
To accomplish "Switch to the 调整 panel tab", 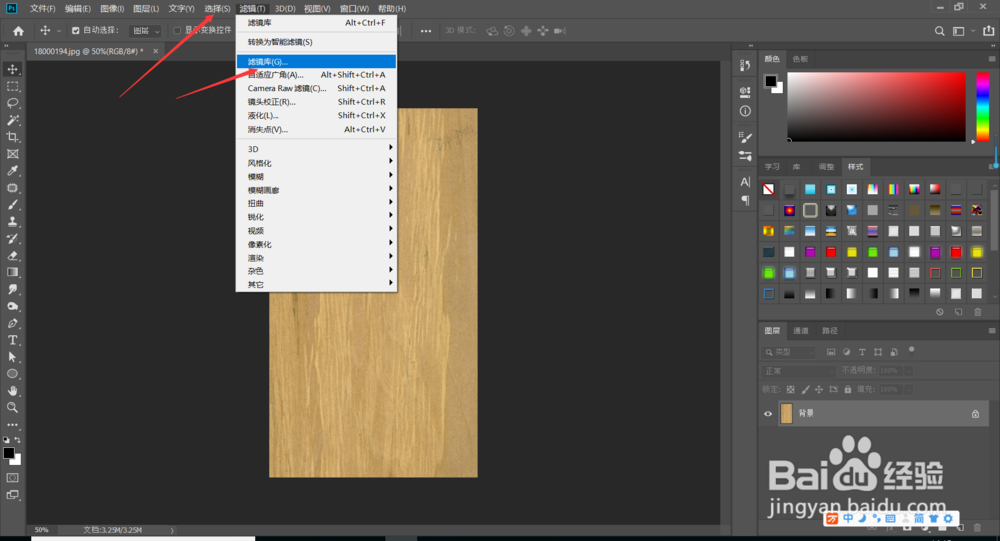I will pyautogui.click(x=827, y=167).
